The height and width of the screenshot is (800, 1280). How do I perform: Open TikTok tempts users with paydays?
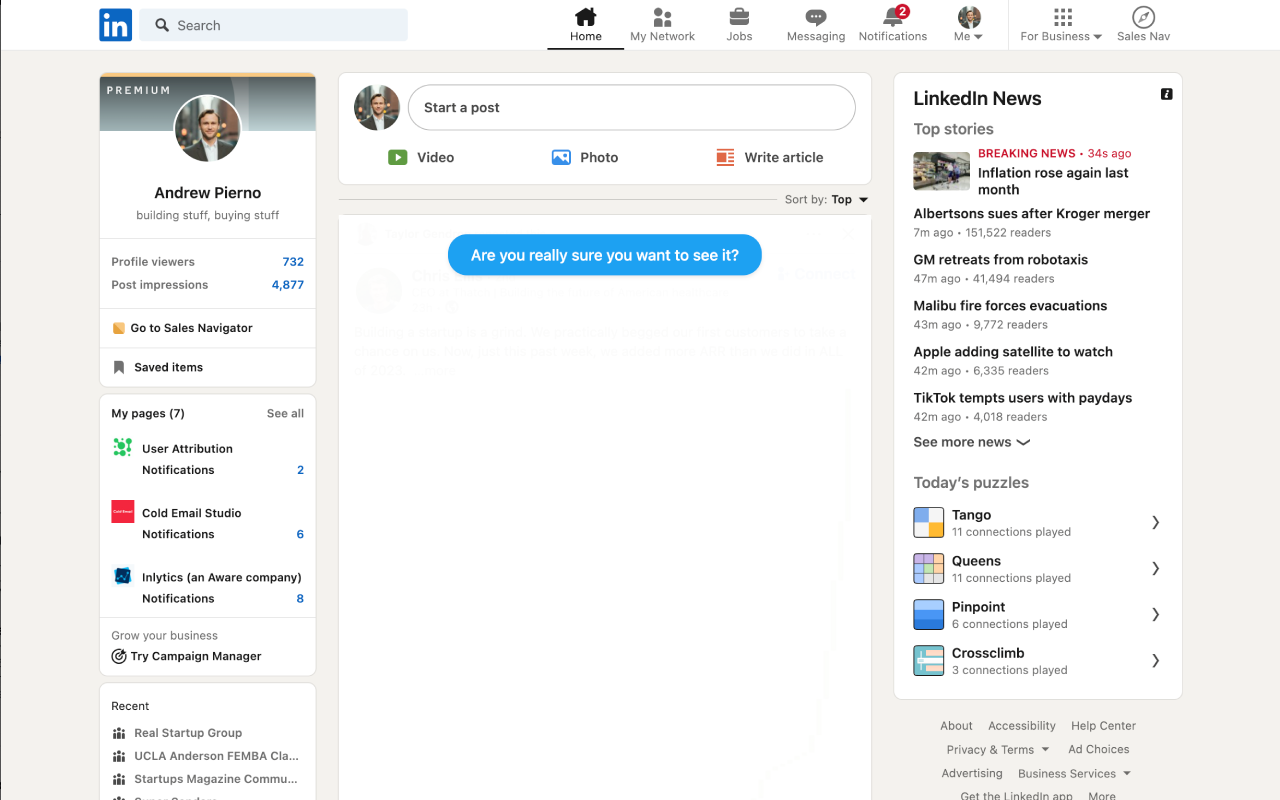pyautogui.click(x=1023, y=398)
